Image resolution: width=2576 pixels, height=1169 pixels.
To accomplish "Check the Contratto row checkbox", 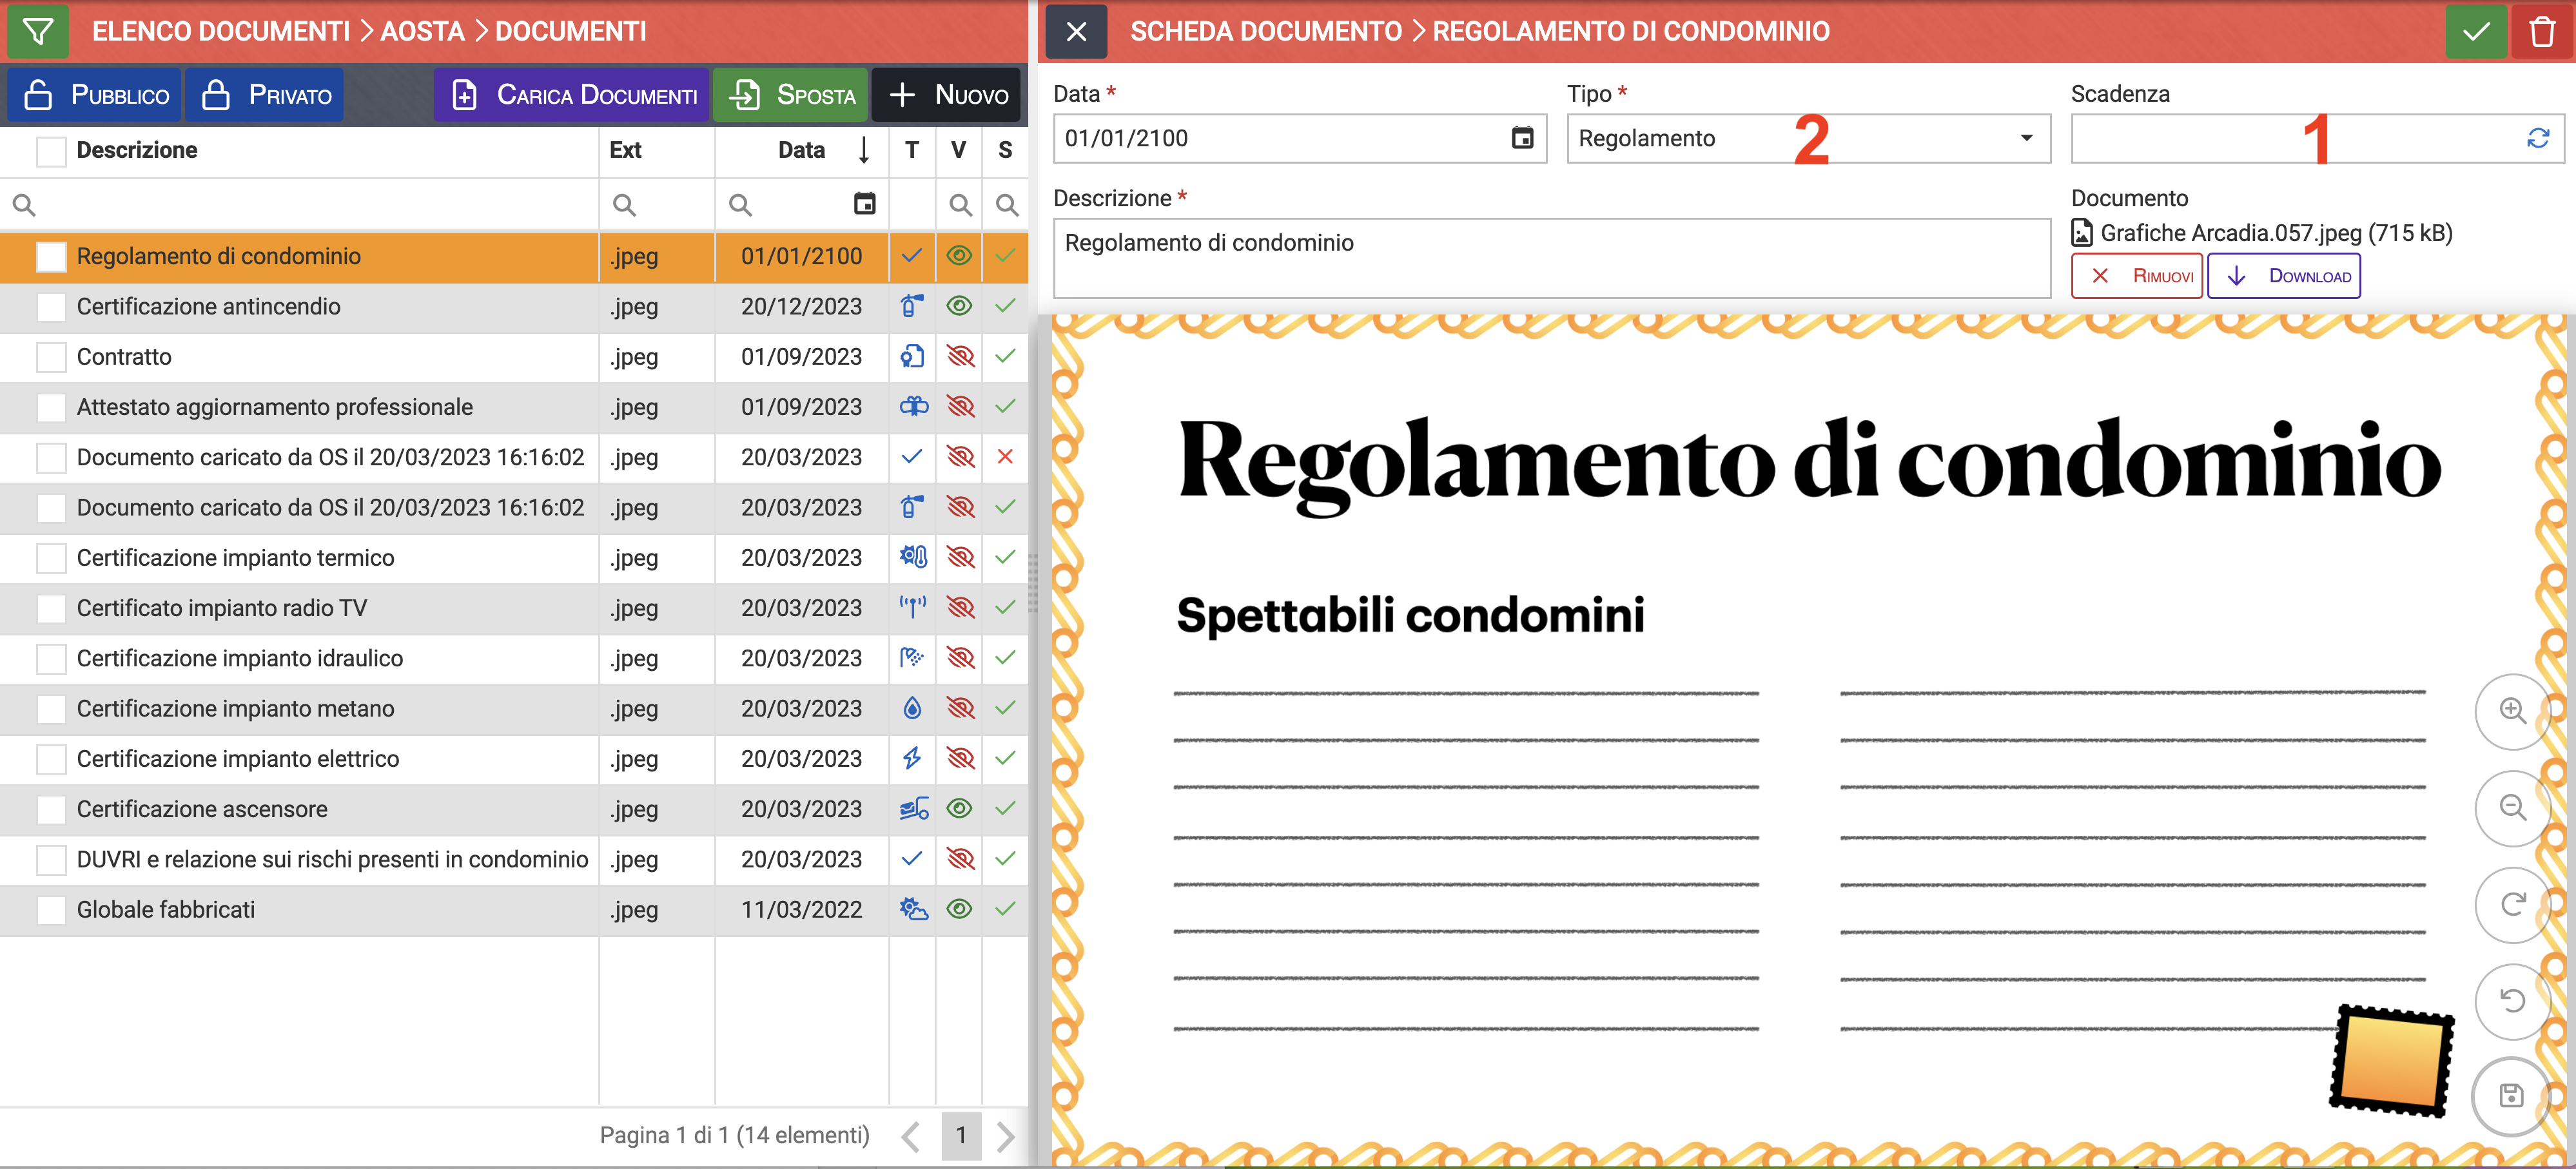I will pos(50,357).
